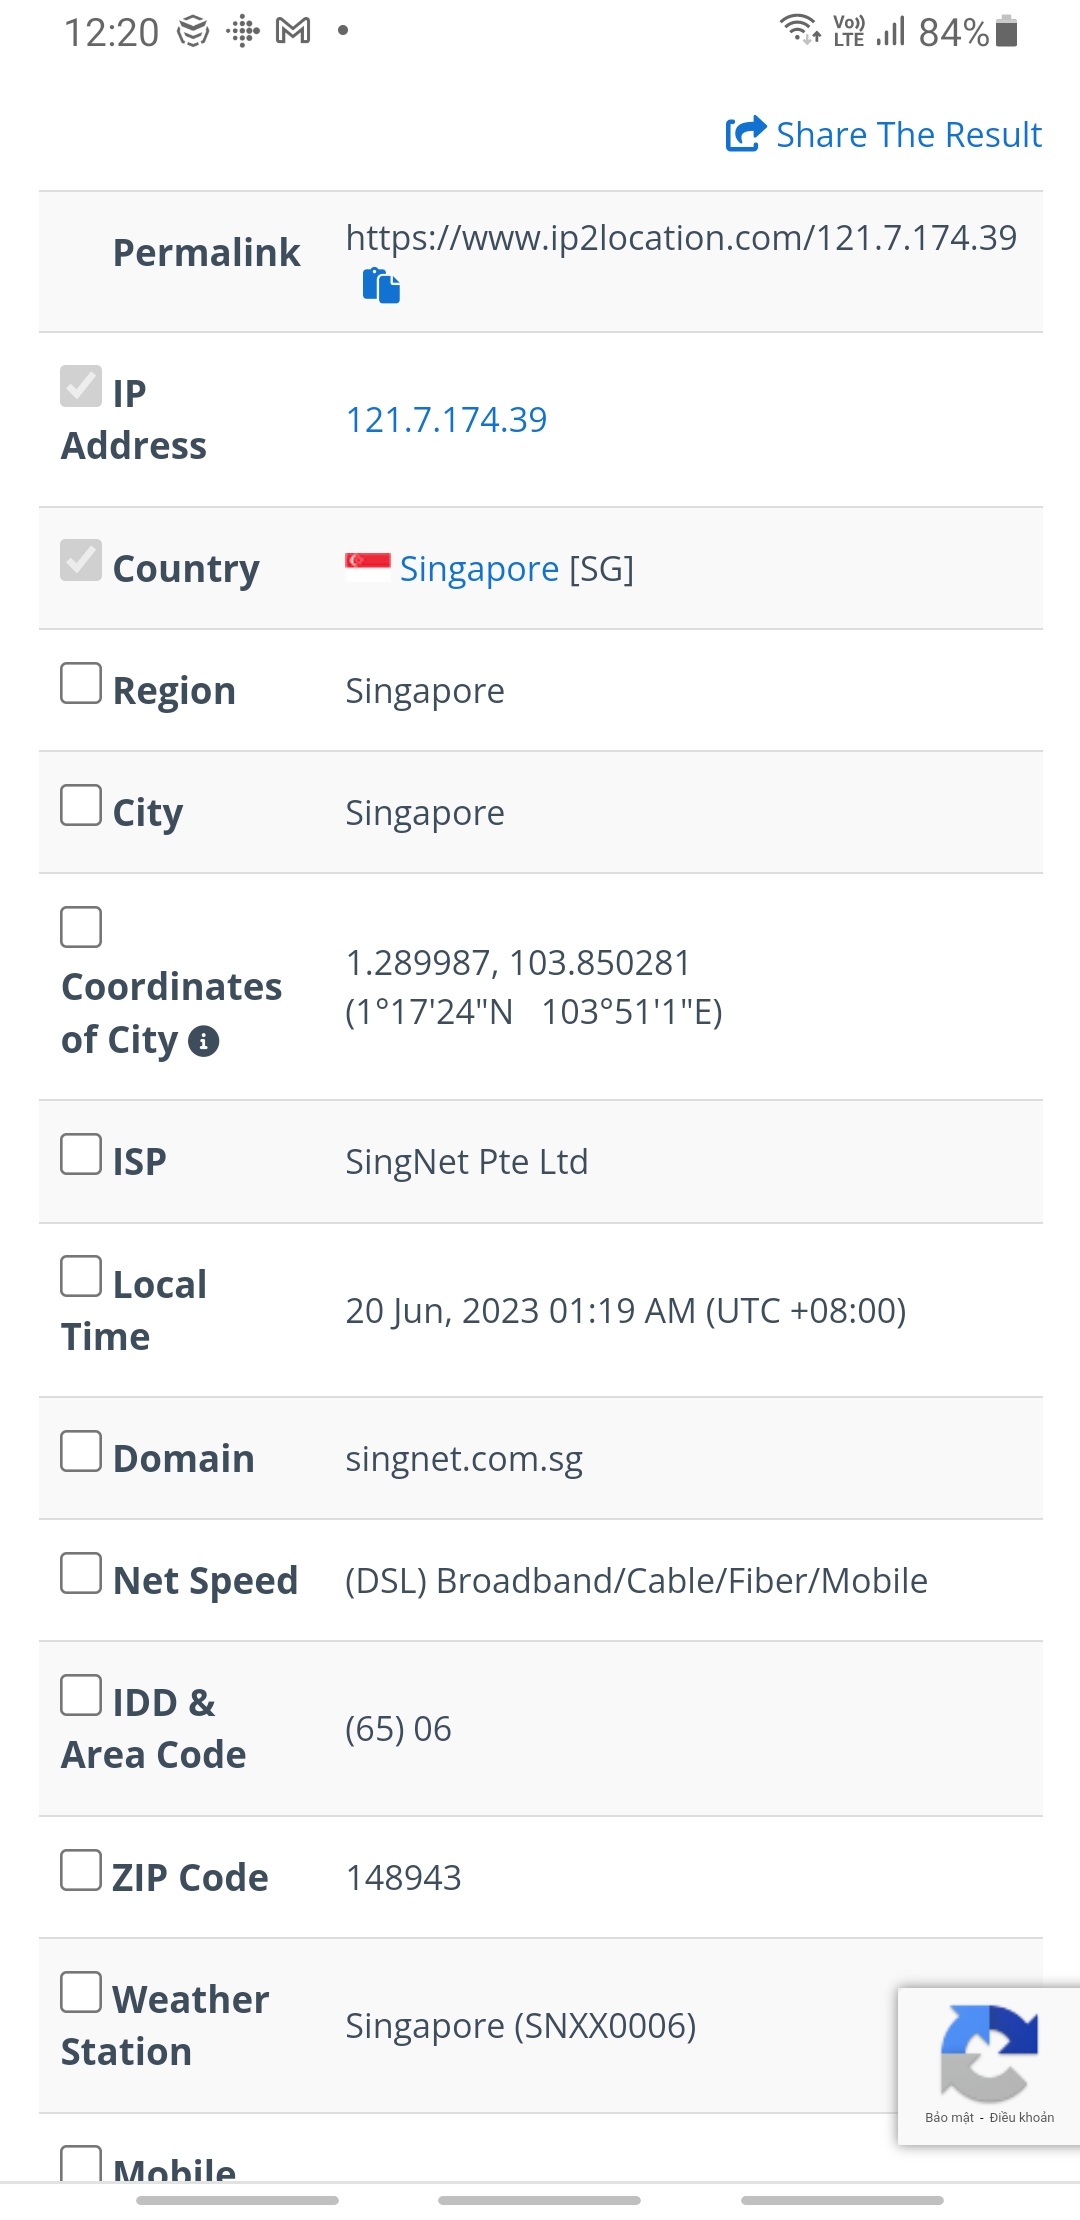Tick the ISP checkbox
Screen dimensions: 1080x2220
coord(81,1155)
